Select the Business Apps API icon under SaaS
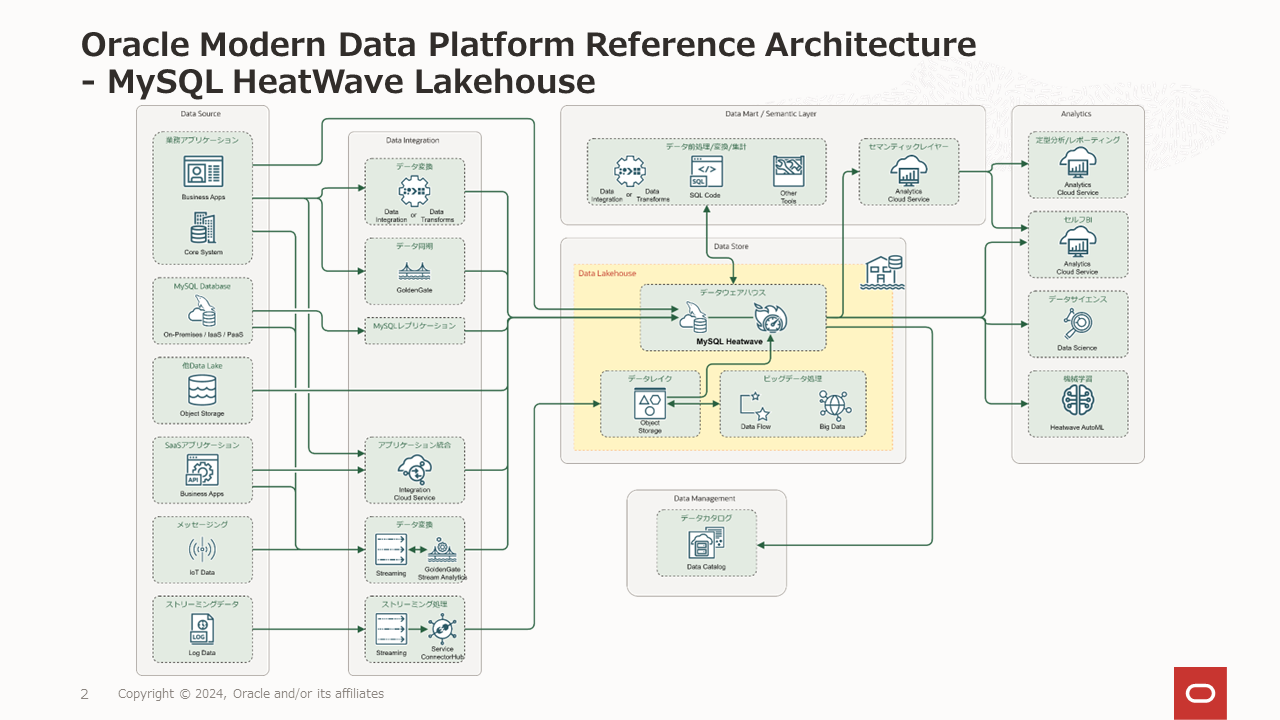Image resolution: width=1280 pixels, height=720 pixels. [202, 469]
